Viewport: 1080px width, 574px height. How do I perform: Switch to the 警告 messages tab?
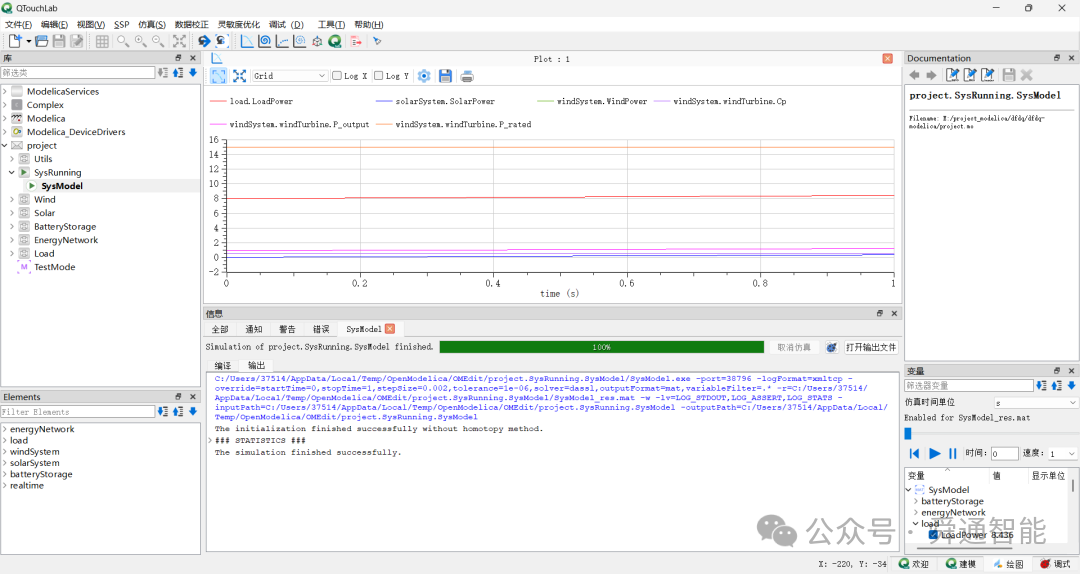287,329
